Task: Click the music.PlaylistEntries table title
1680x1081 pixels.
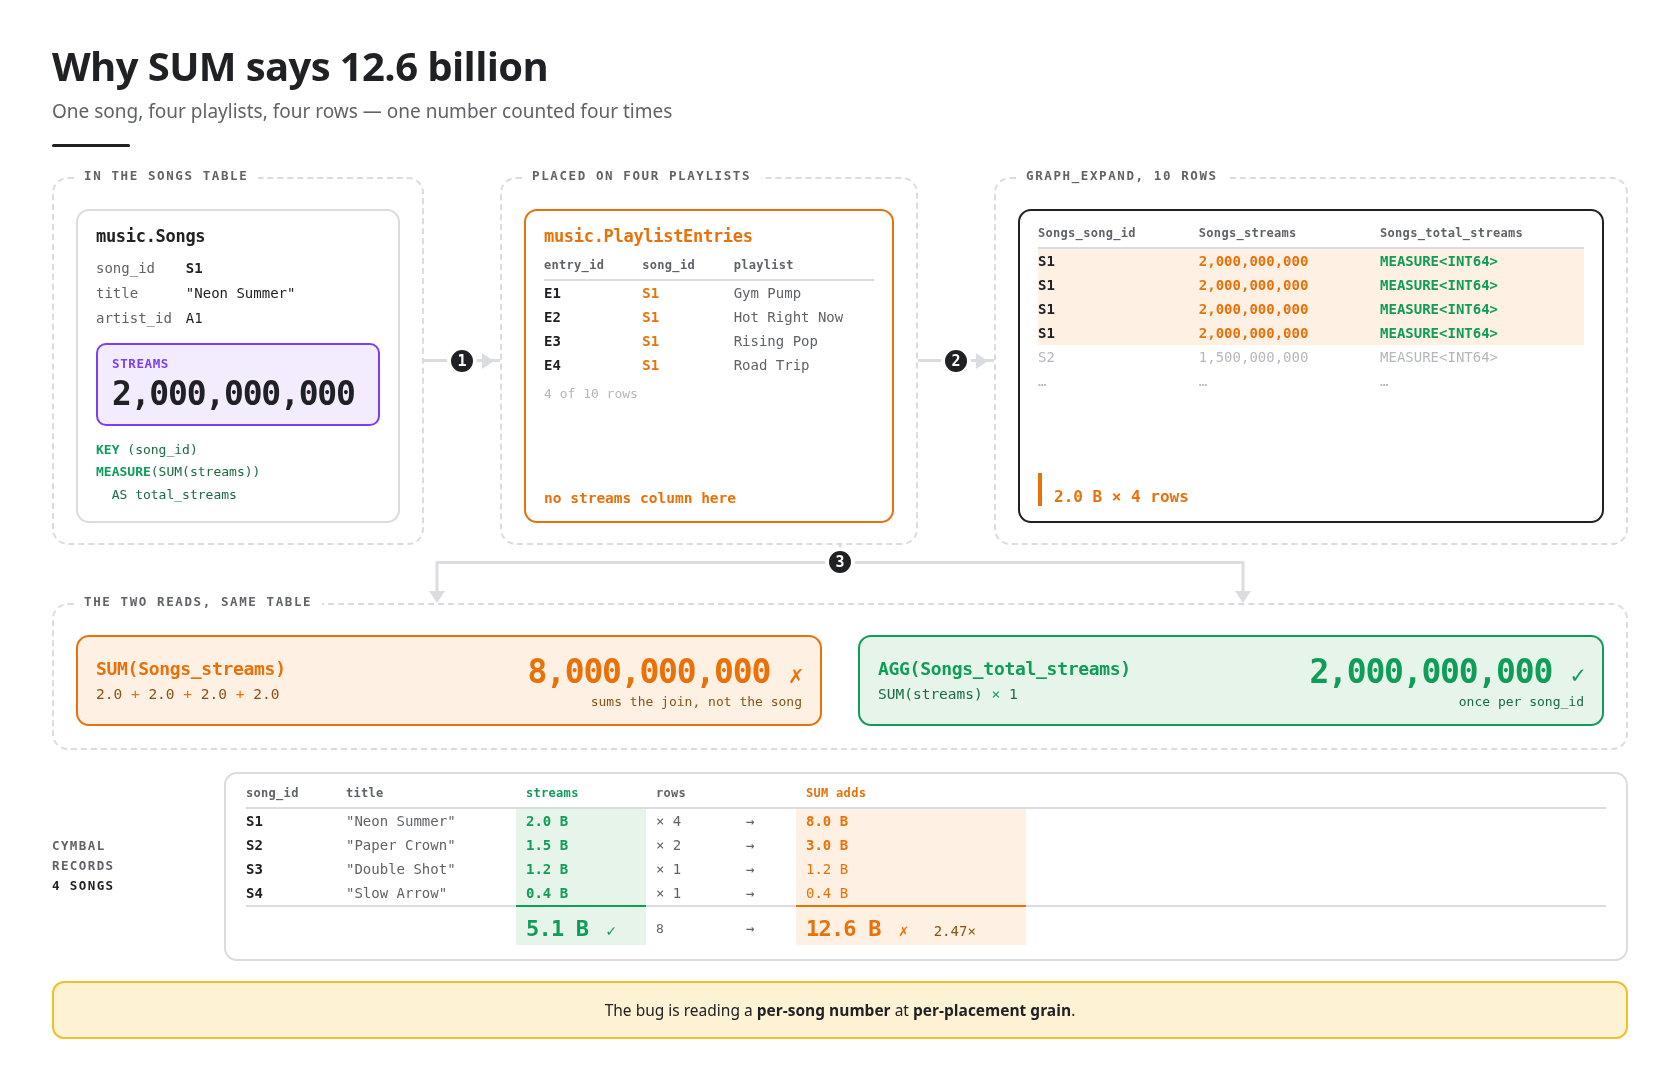Action: tap(648, 236)
